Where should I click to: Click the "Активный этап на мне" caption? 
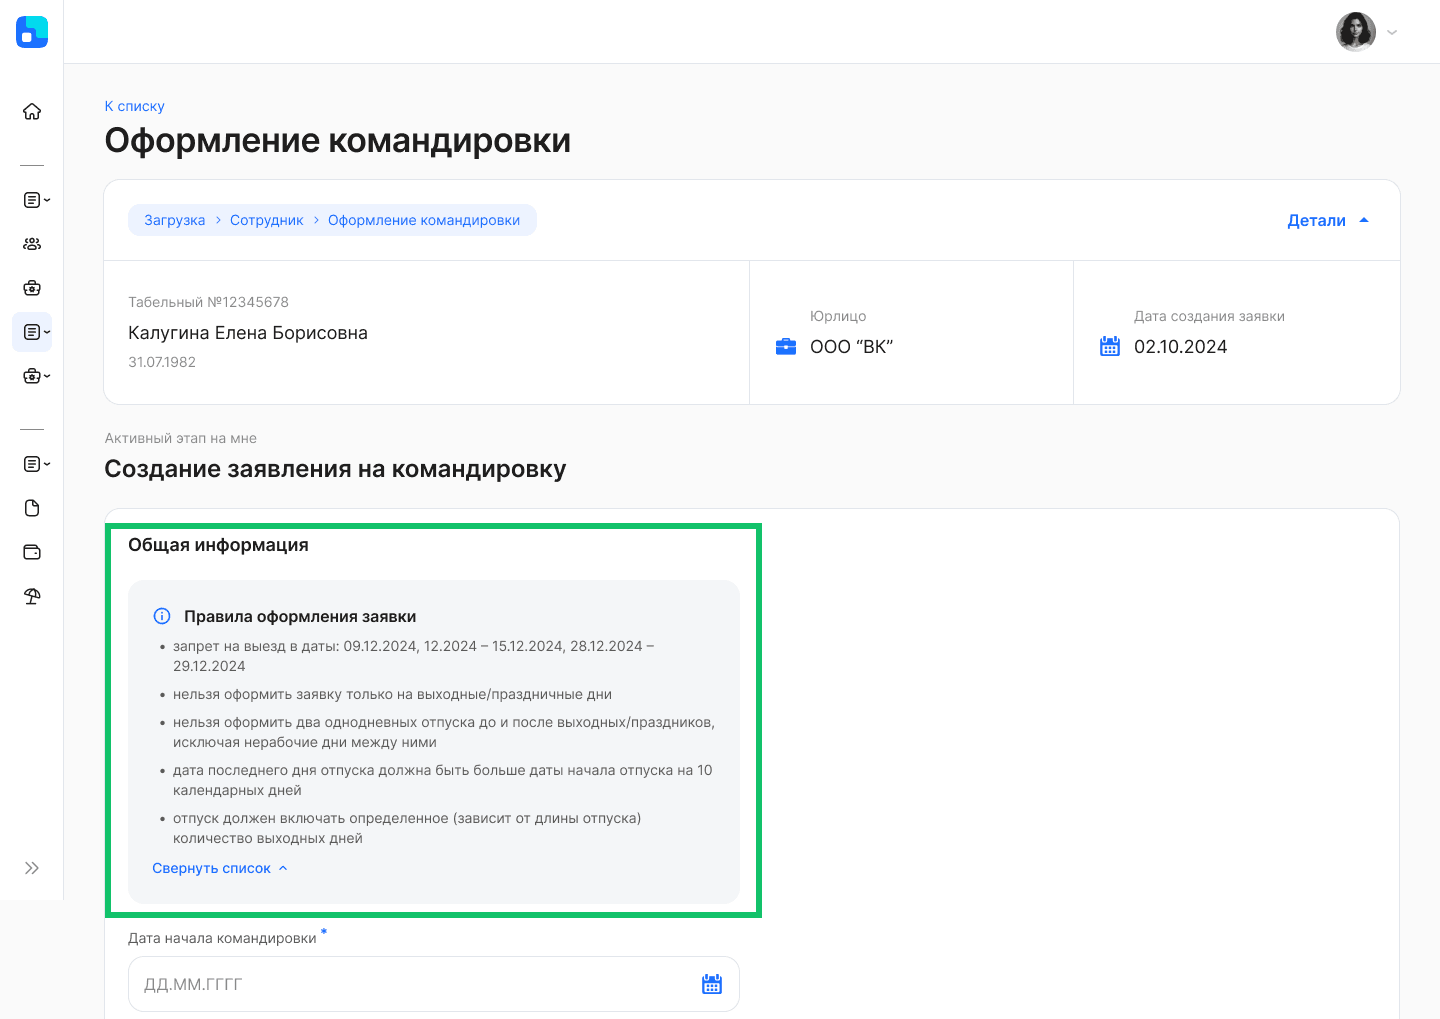point(181,438)
